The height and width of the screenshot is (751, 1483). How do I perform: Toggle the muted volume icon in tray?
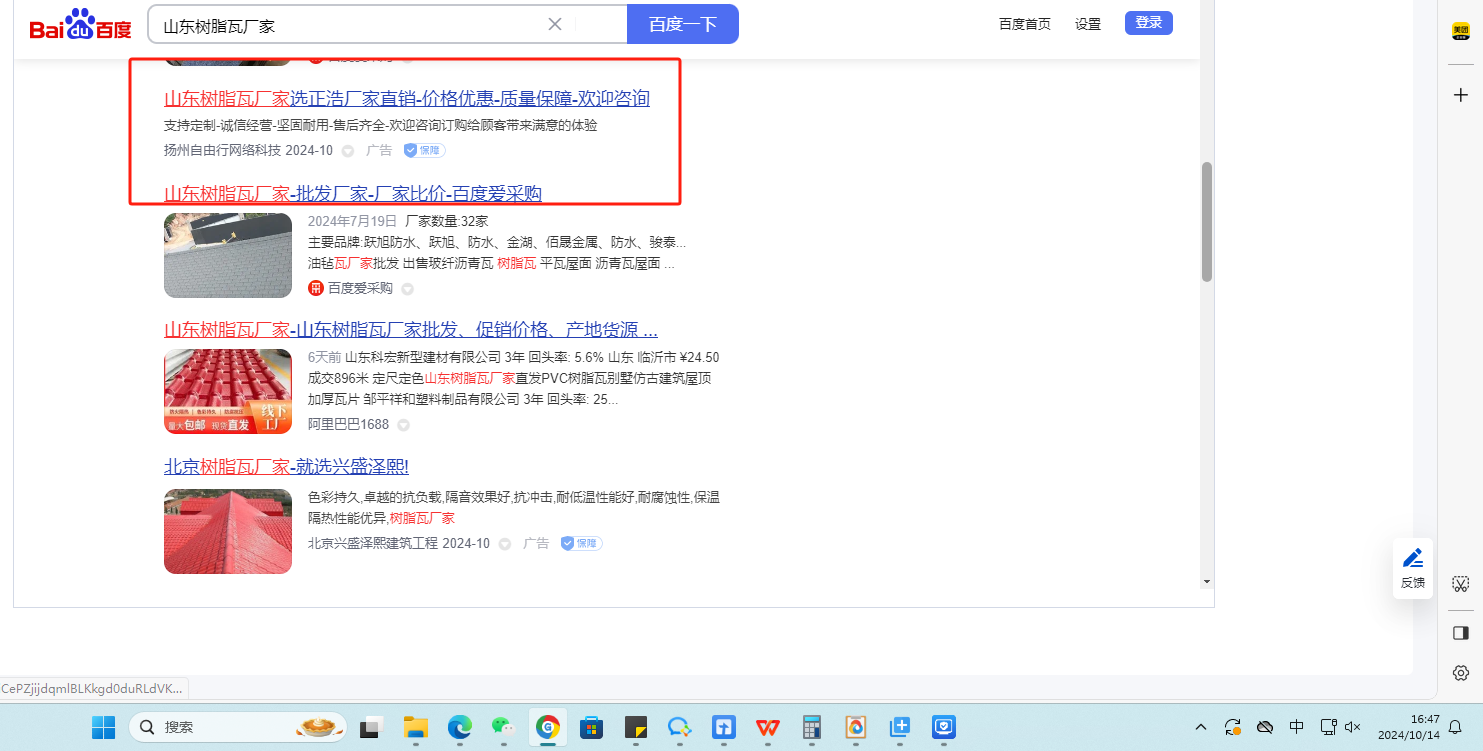[1353, 727]
